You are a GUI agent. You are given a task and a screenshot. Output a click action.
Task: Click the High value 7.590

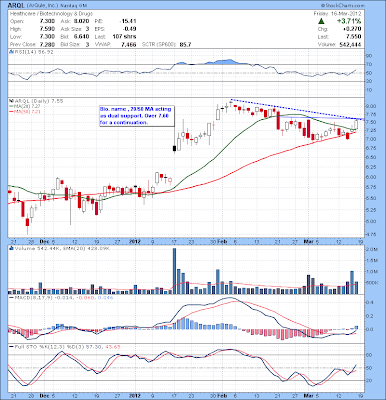47,29
